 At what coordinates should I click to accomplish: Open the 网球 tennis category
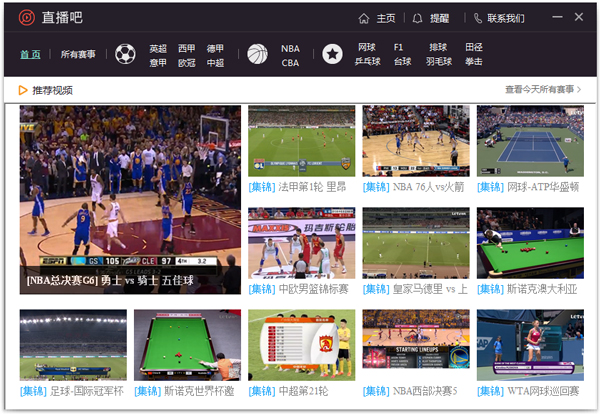pos(366,48)
